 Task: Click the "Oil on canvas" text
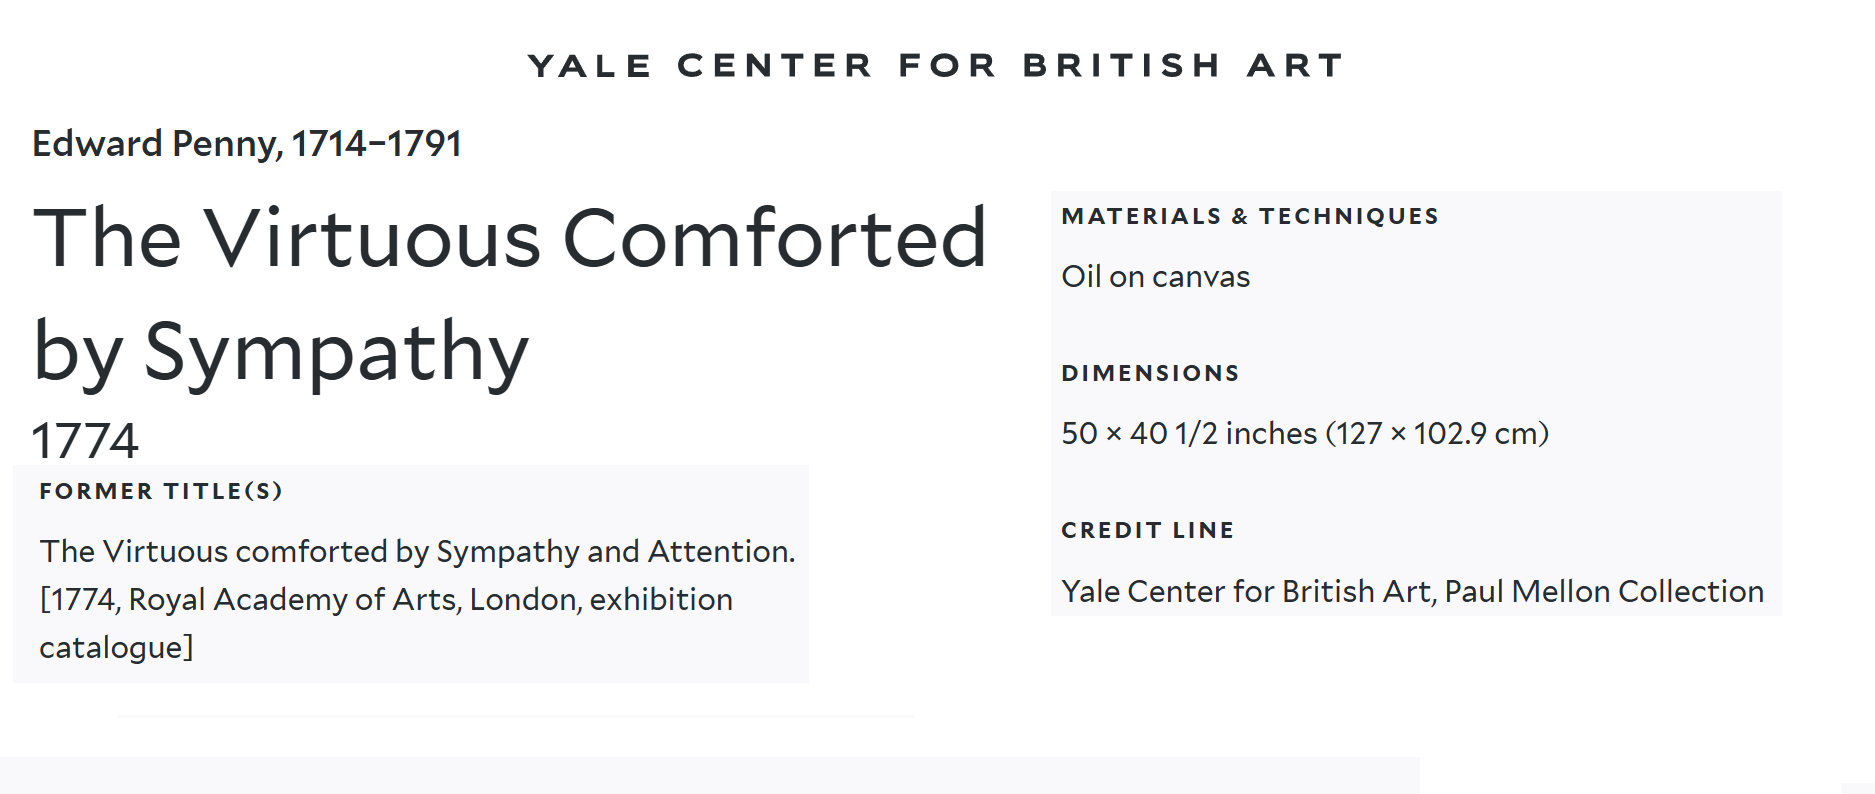click(1156, 276)
